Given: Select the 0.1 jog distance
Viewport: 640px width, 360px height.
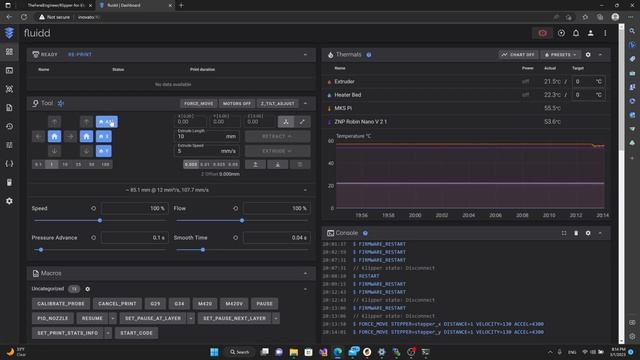Looking at the screenshot, I should coord(38,164).
